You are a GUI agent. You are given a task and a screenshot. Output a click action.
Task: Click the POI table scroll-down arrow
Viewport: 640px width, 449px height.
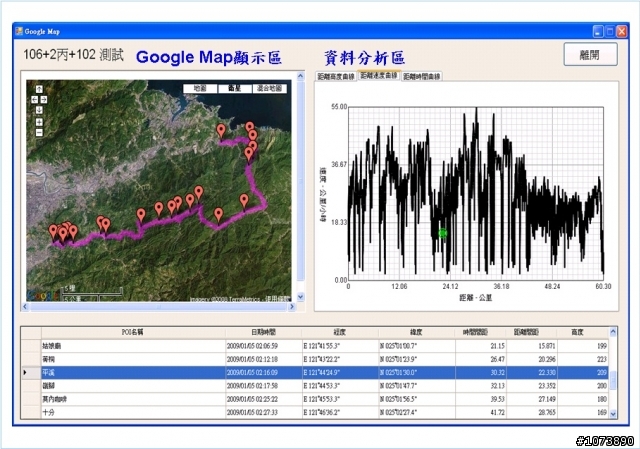[613, 414]
